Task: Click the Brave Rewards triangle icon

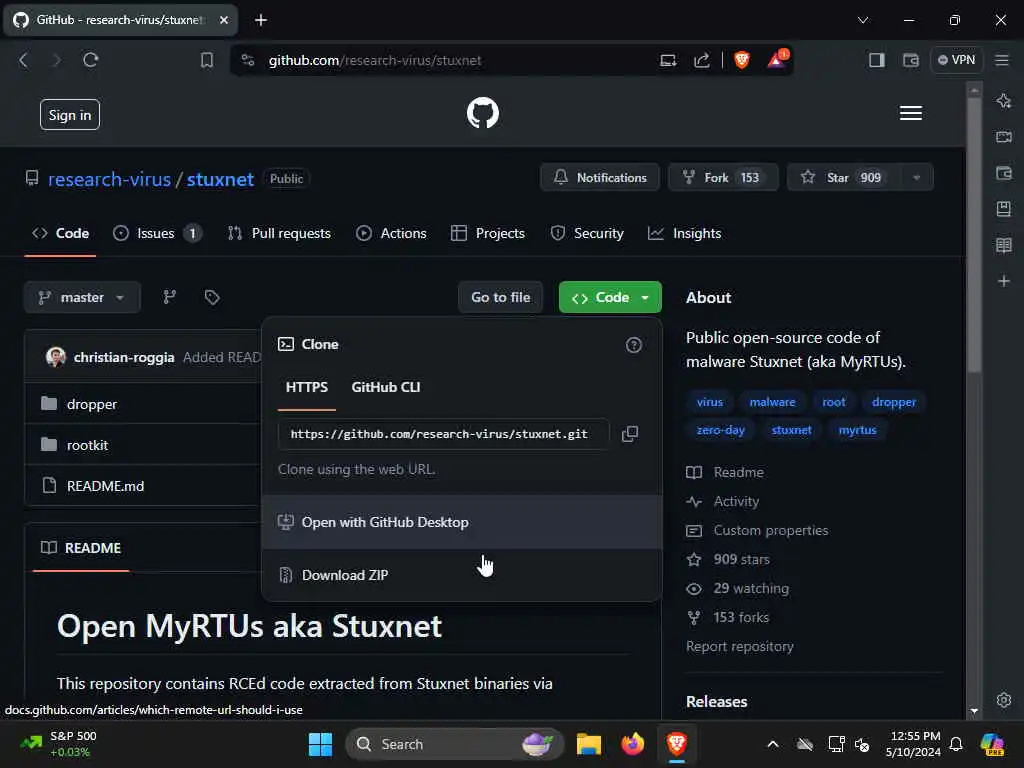Action: point(777,59)
